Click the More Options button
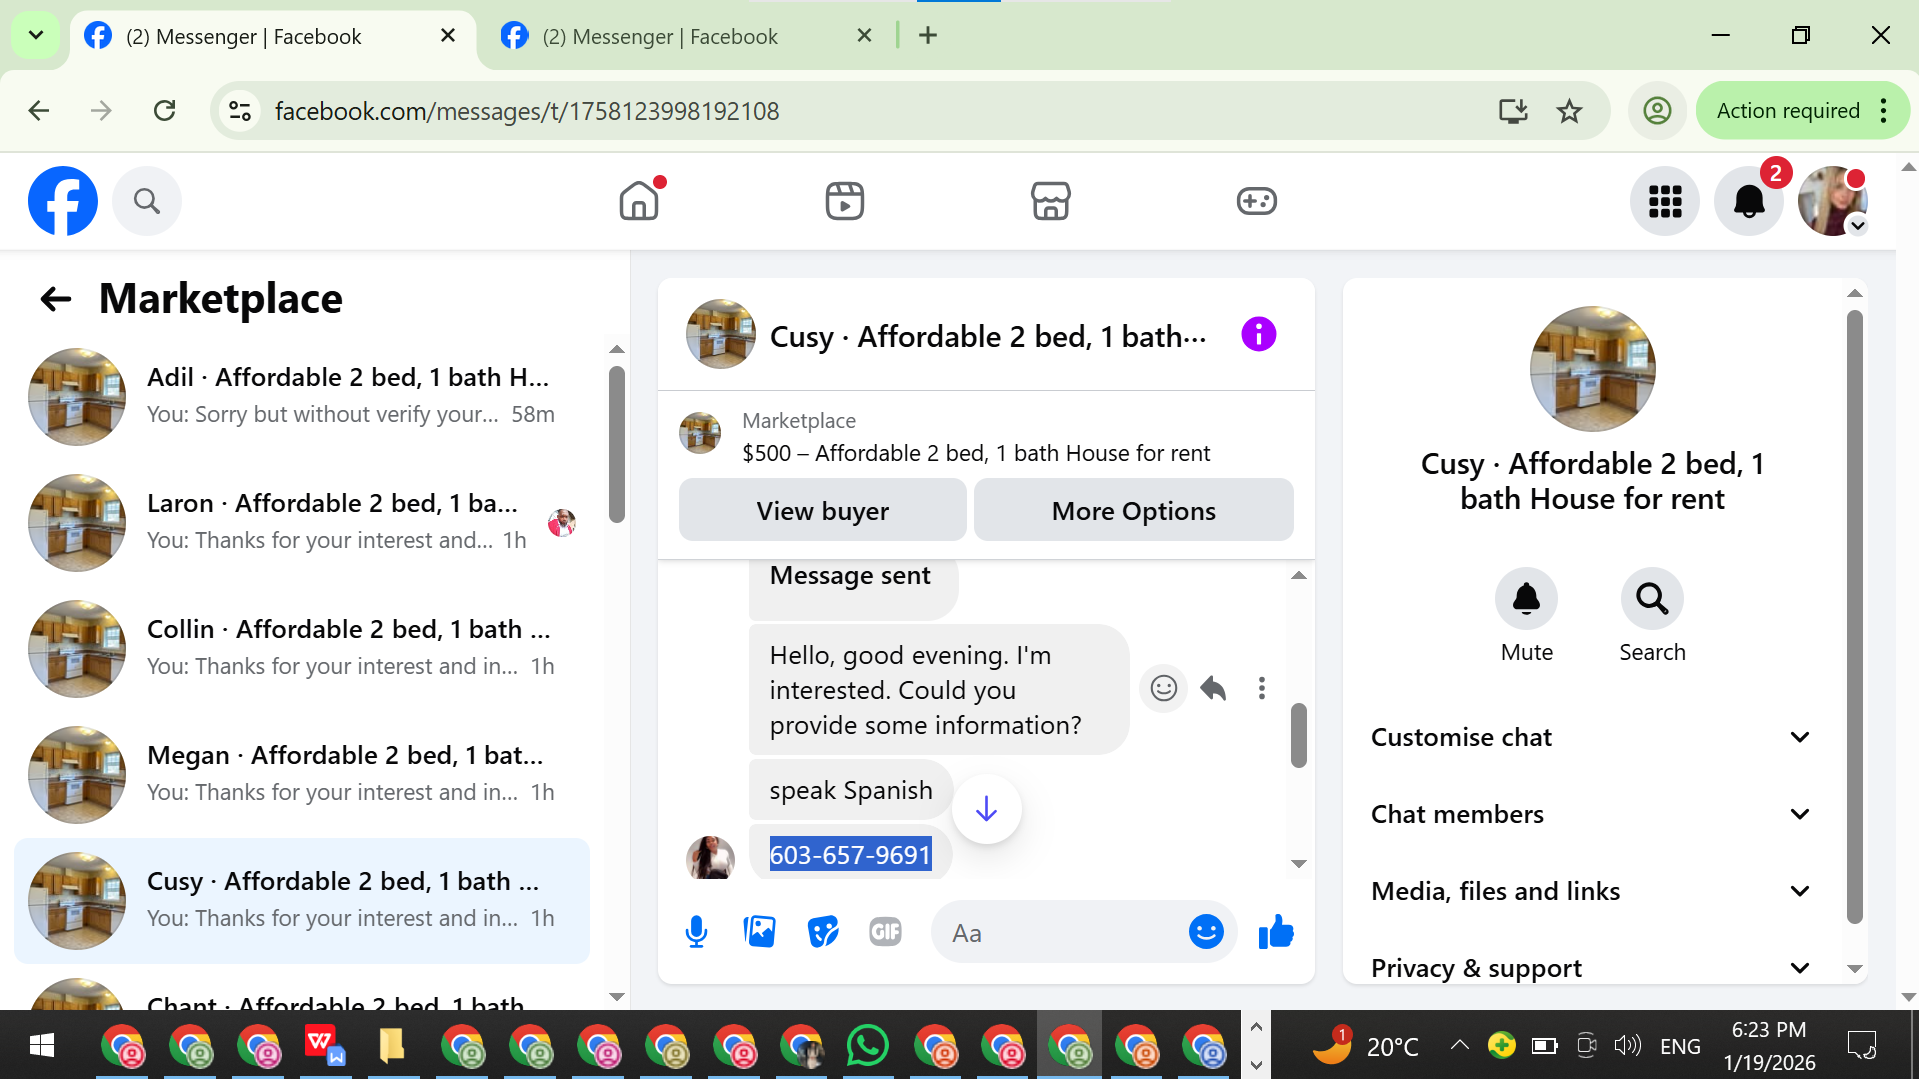The width and height of the screenshot is (1919, 1079). (x=1133, y=510)
